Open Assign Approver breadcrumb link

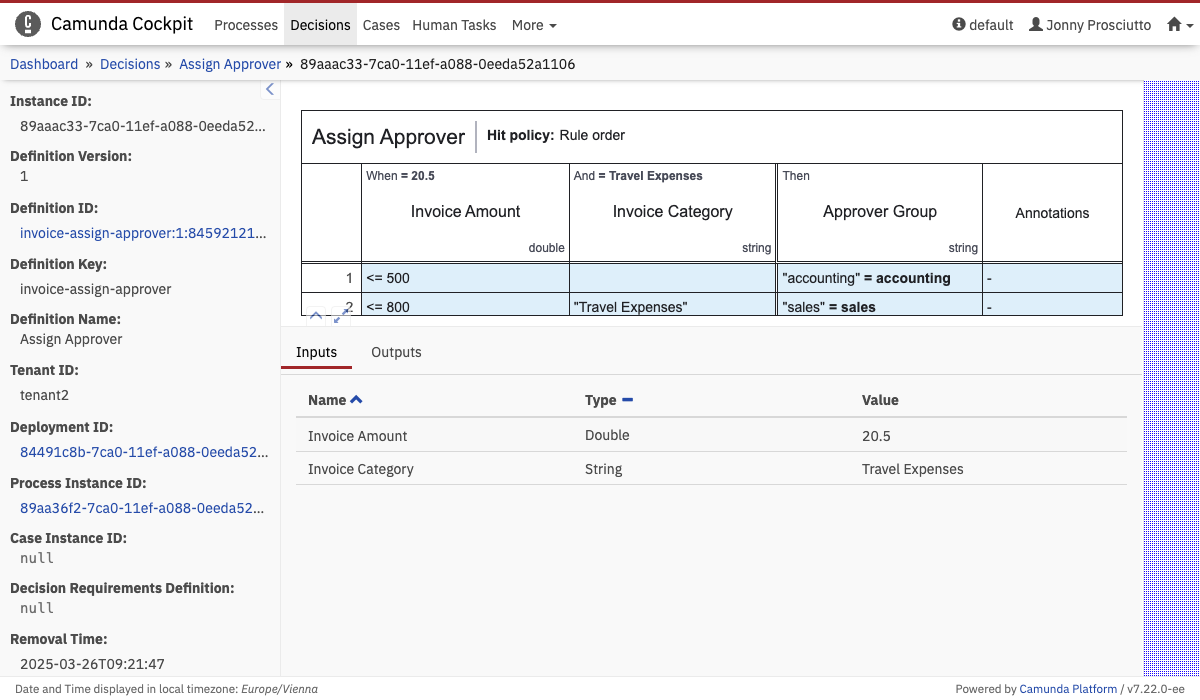[x=230, y=64]
